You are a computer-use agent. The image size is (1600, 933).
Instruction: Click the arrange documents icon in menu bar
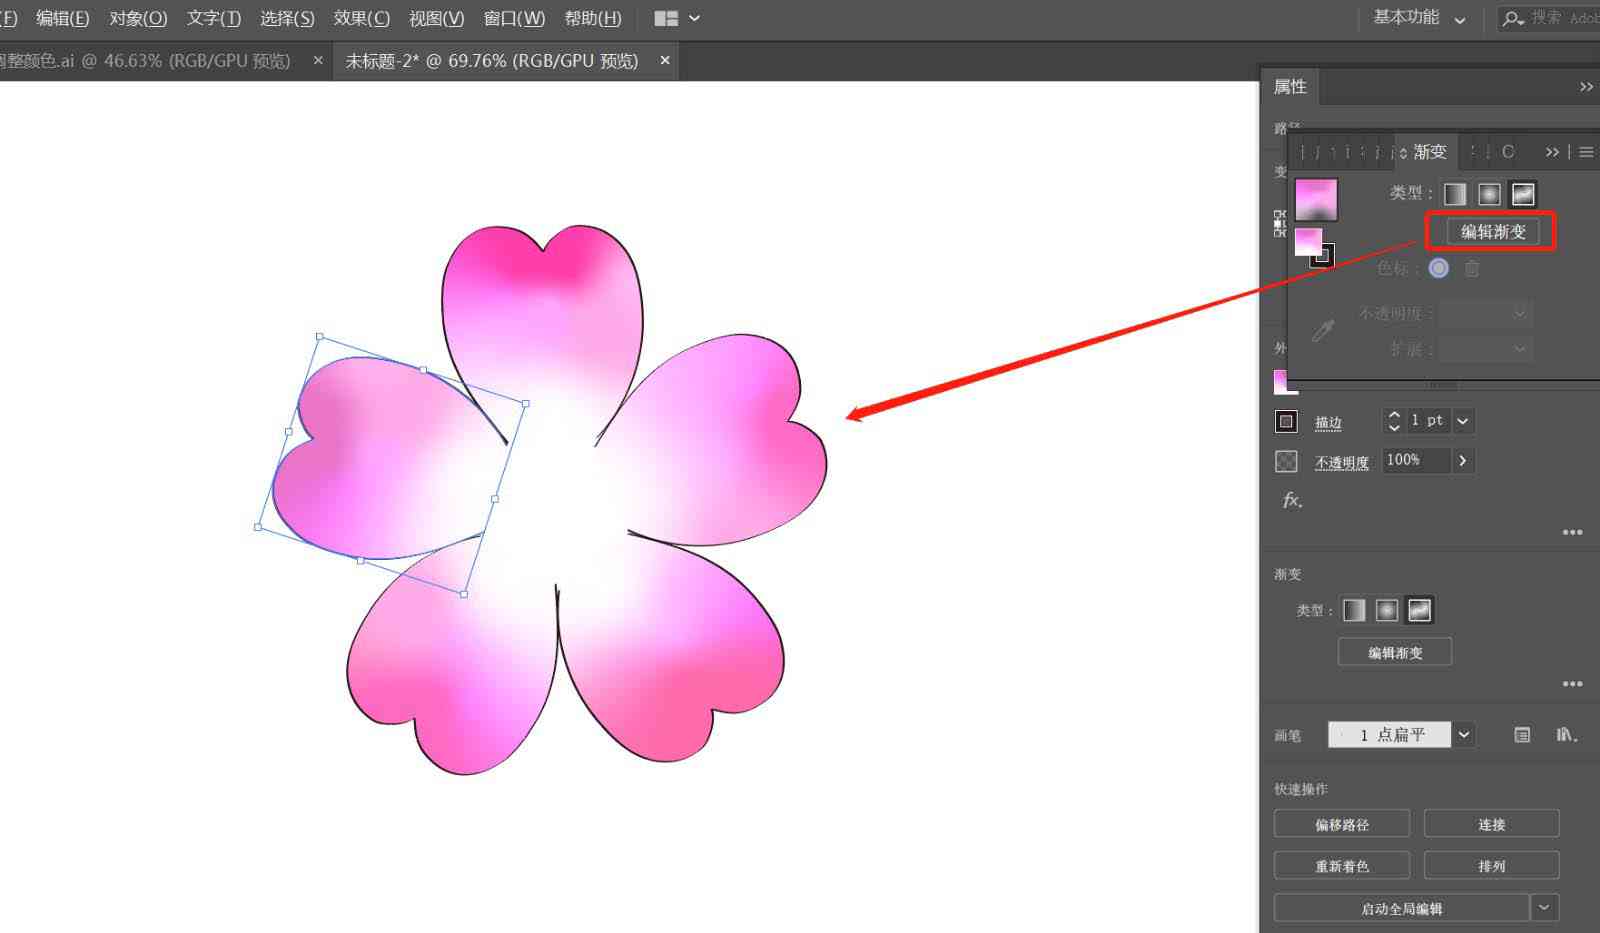tap(666, 18)
